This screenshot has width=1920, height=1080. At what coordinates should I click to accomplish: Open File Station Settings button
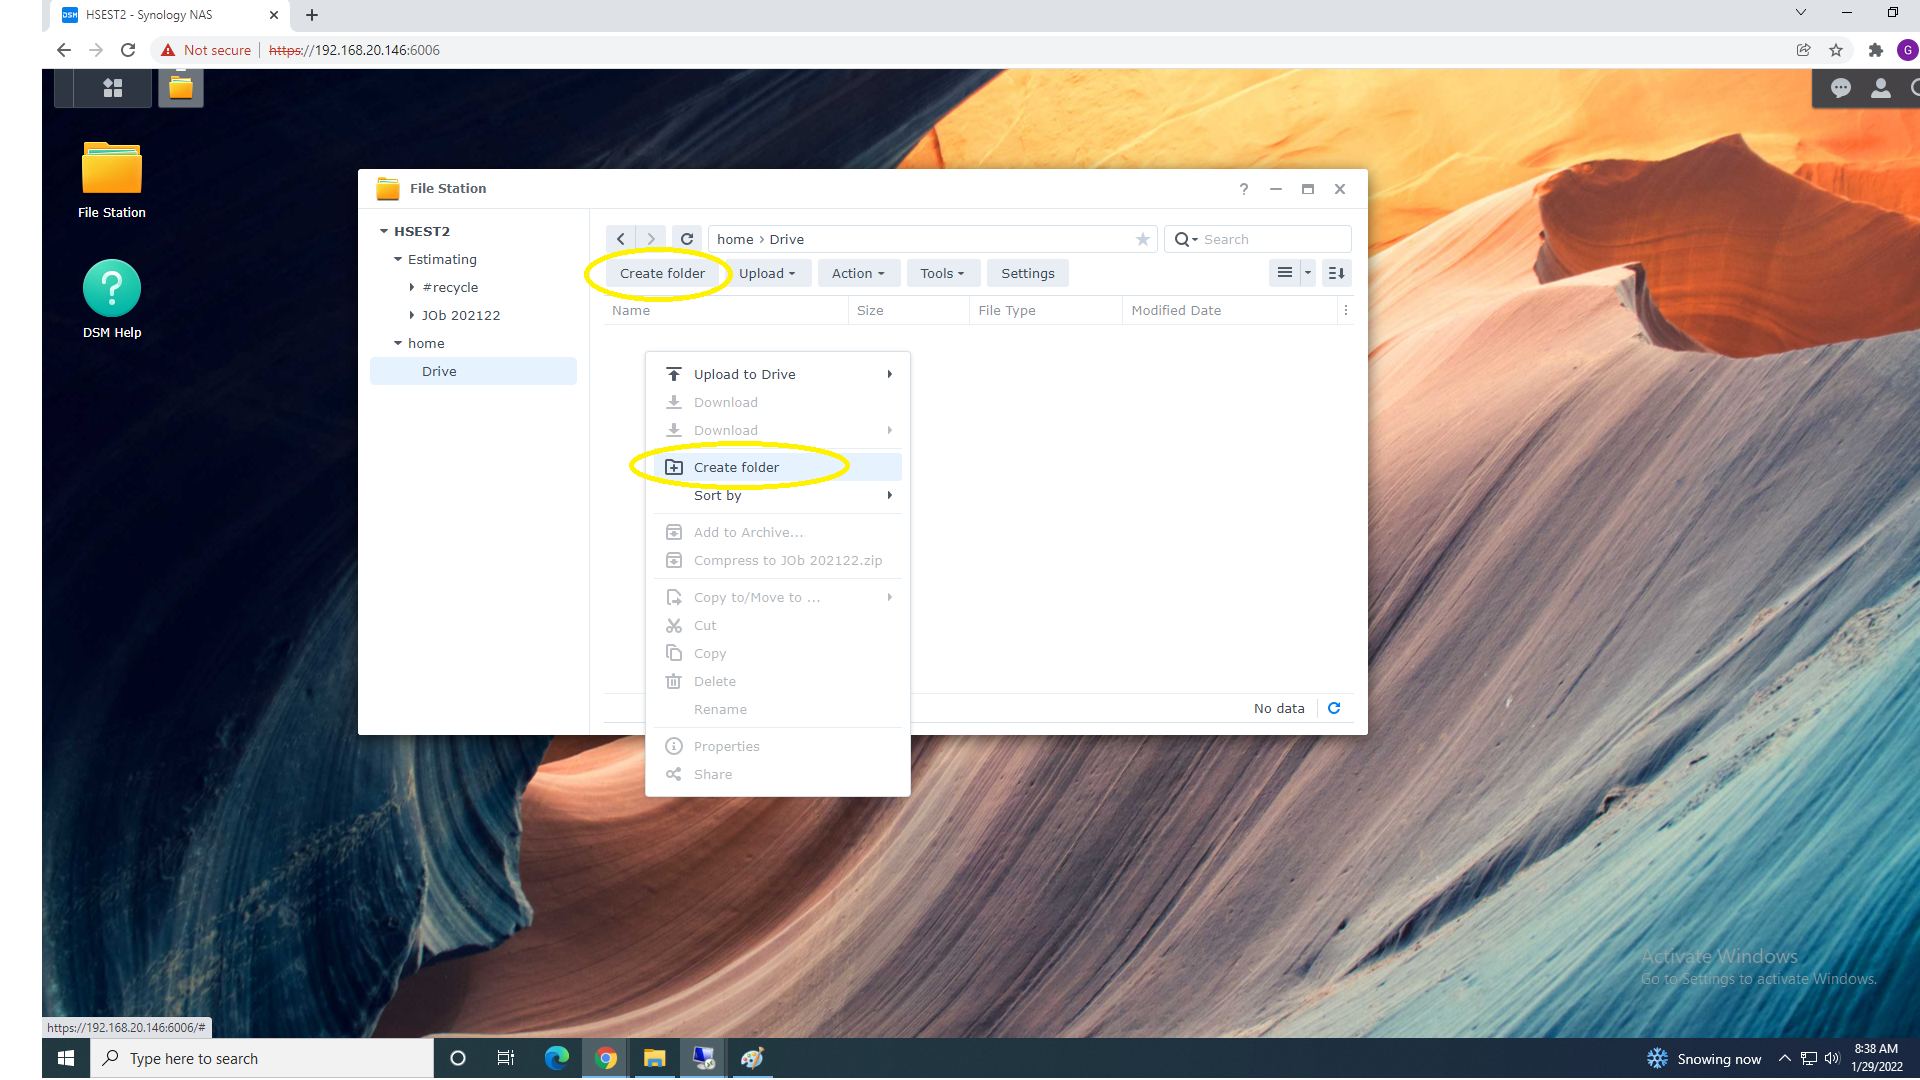tap(1027, 273)
